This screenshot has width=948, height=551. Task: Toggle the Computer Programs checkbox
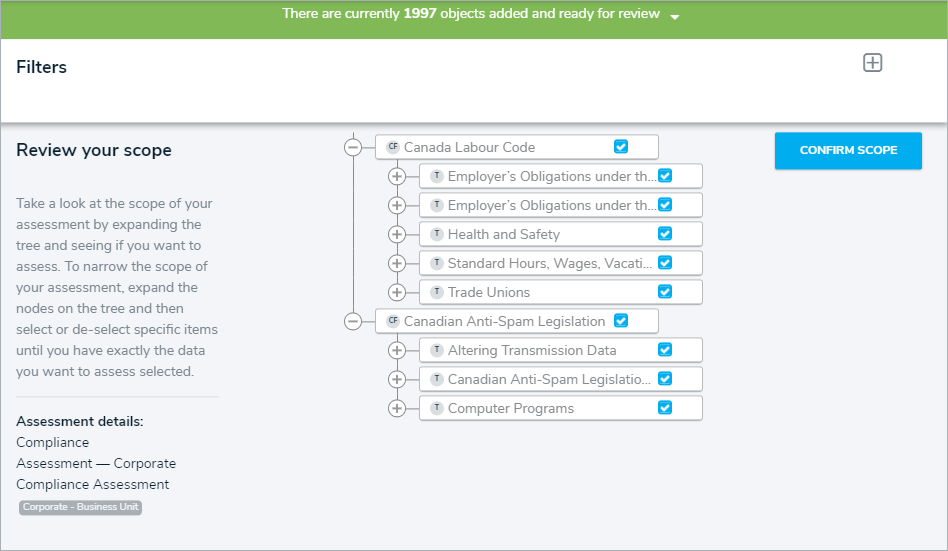point(665,408)
